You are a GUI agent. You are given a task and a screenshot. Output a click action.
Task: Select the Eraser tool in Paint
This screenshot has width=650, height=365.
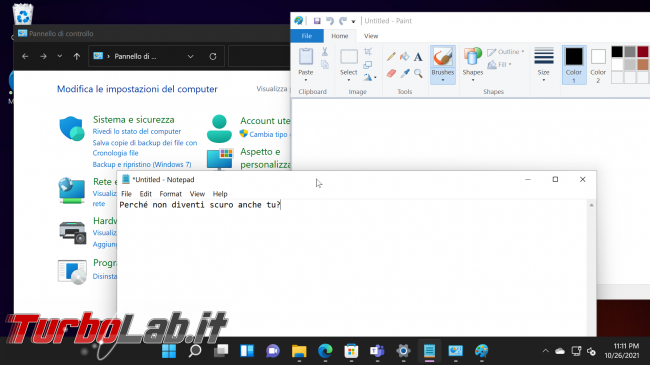click(391, 73)
